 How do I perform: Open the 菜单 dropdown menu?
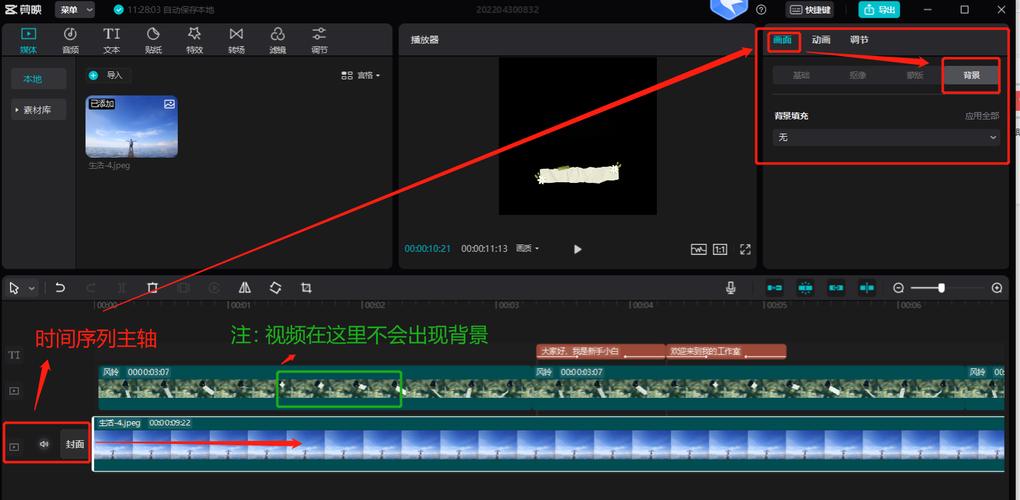tap(75, 10)
